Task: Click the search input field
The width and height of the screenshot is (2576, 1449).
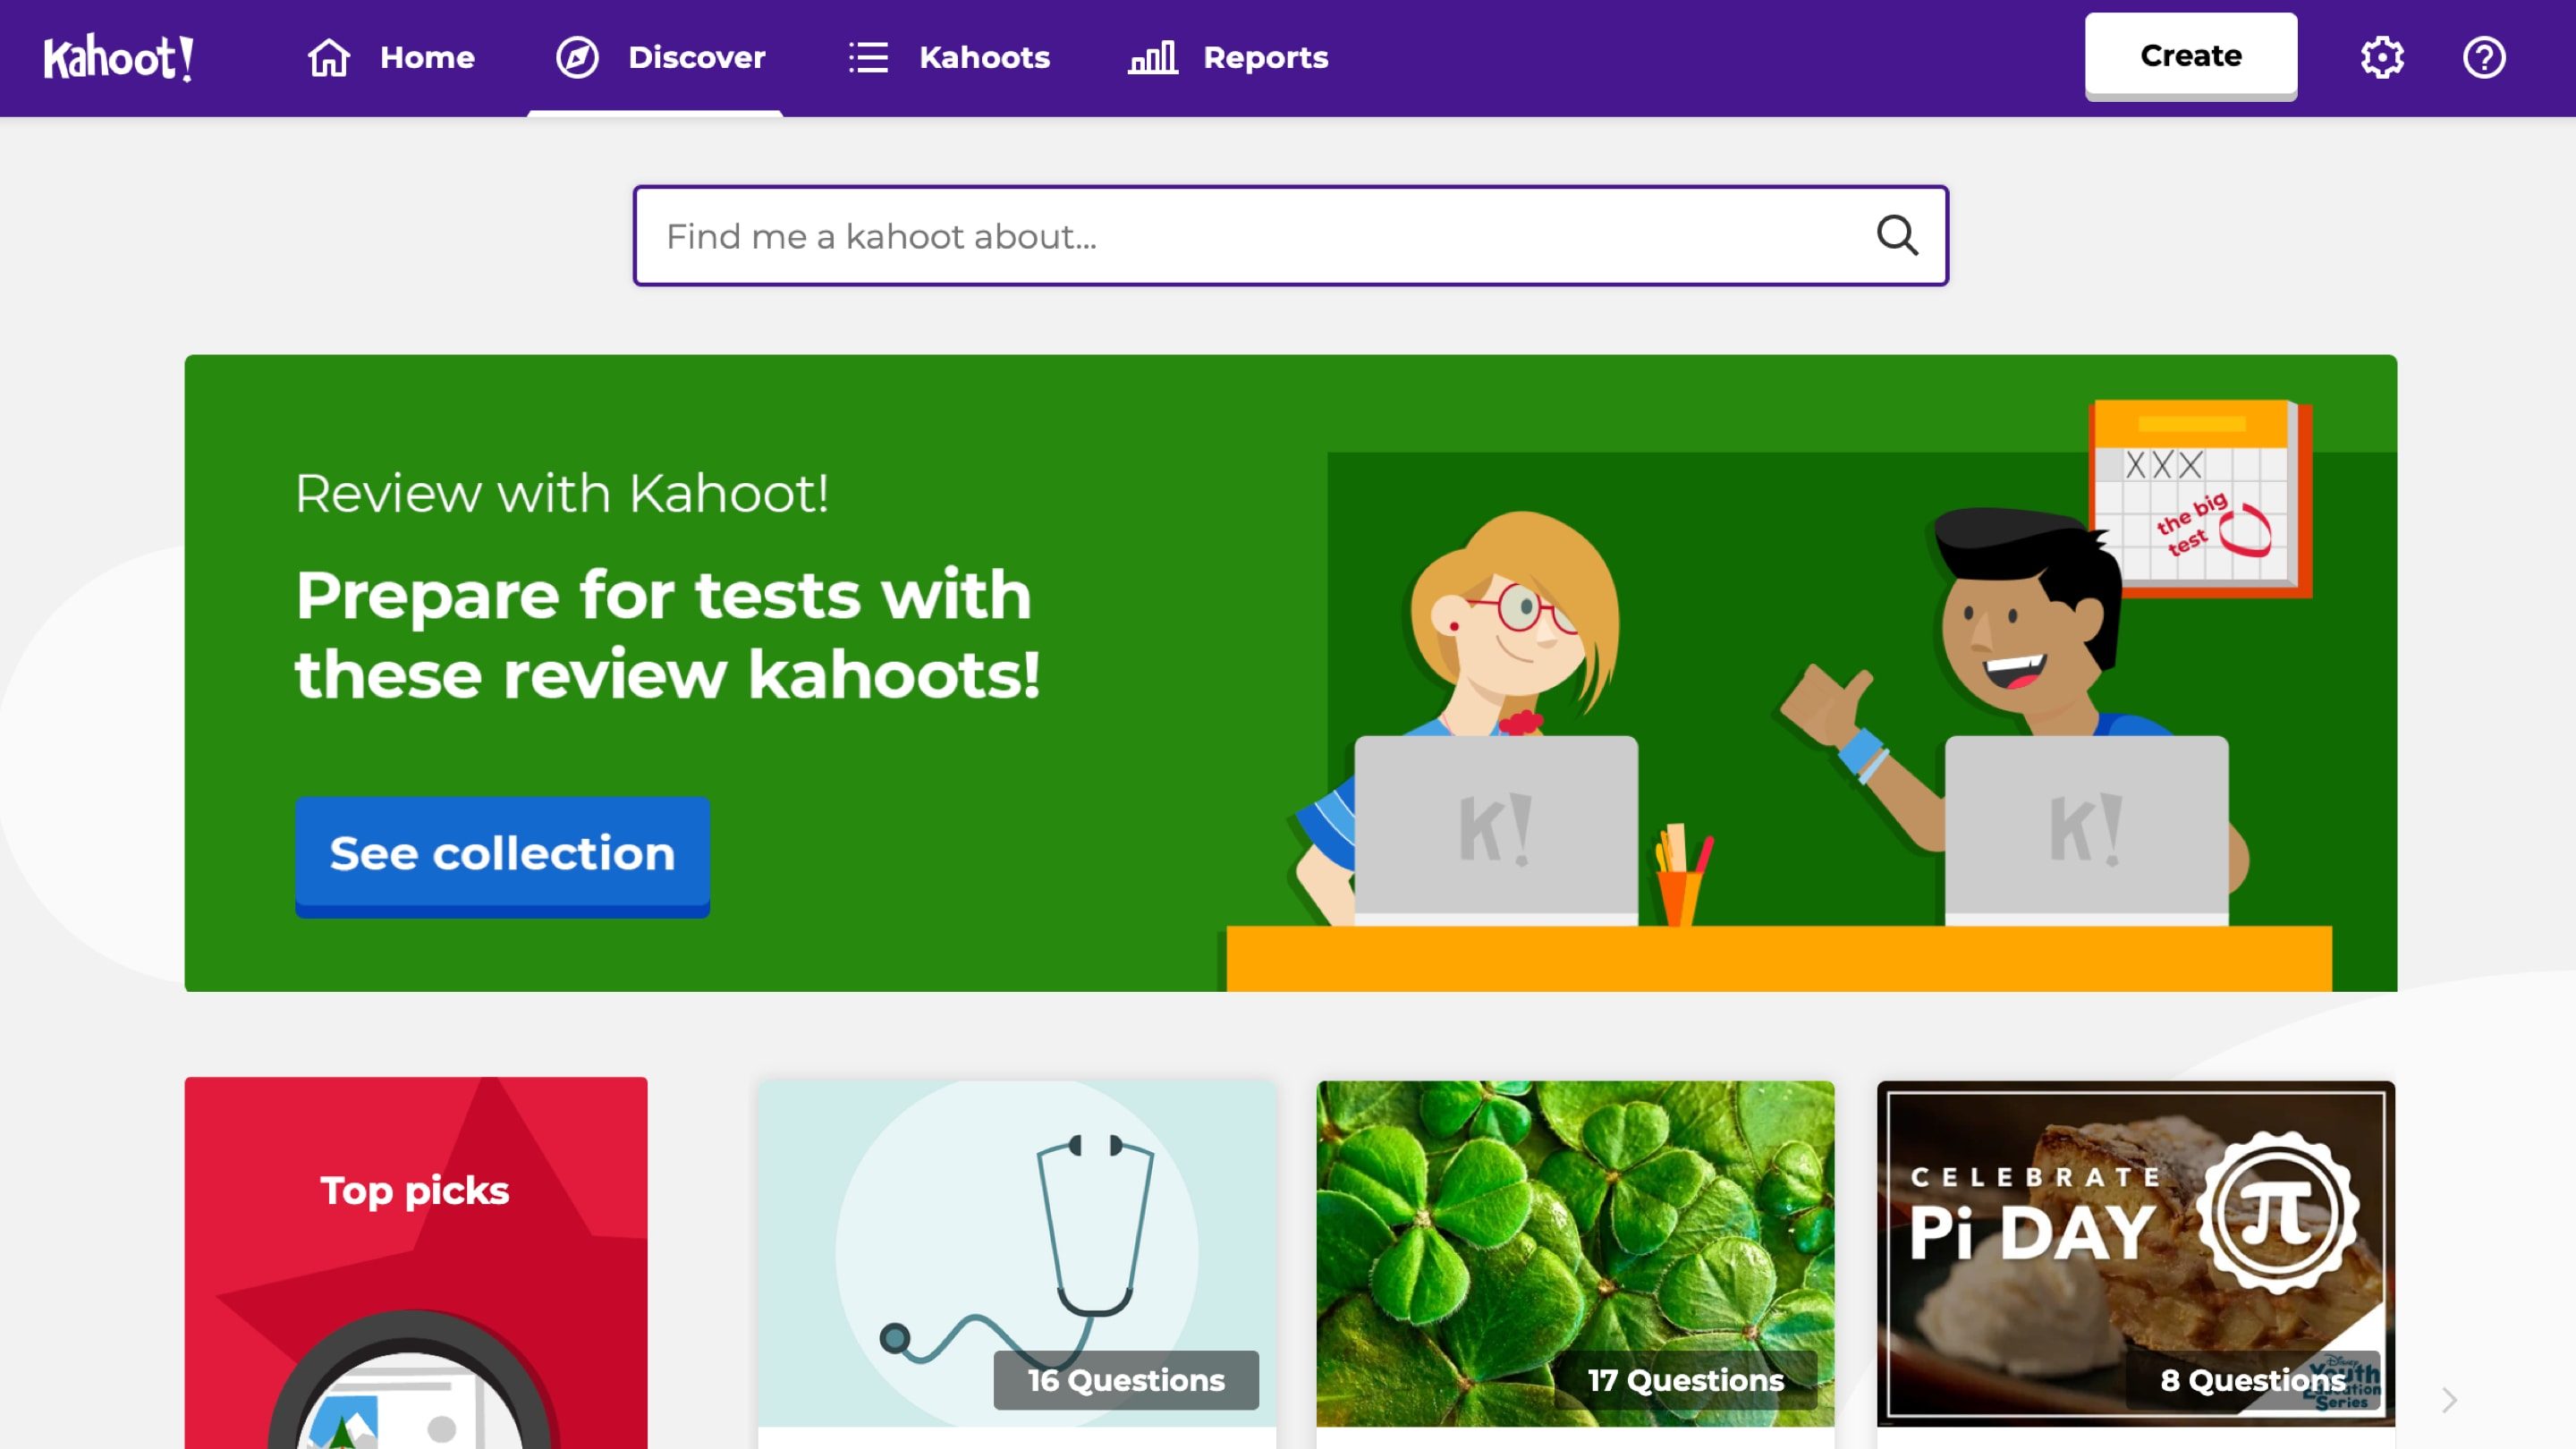Action: pos(1288,235)
